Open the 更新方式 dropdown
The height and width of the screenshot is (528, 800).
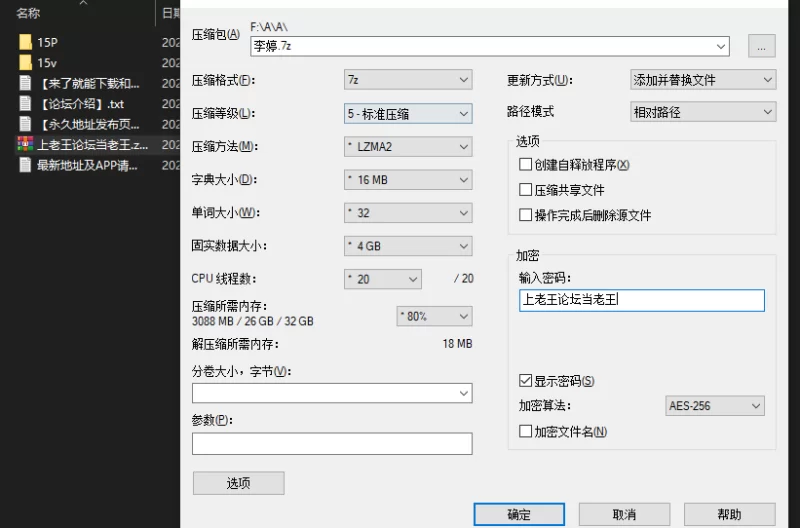point(703,80)
